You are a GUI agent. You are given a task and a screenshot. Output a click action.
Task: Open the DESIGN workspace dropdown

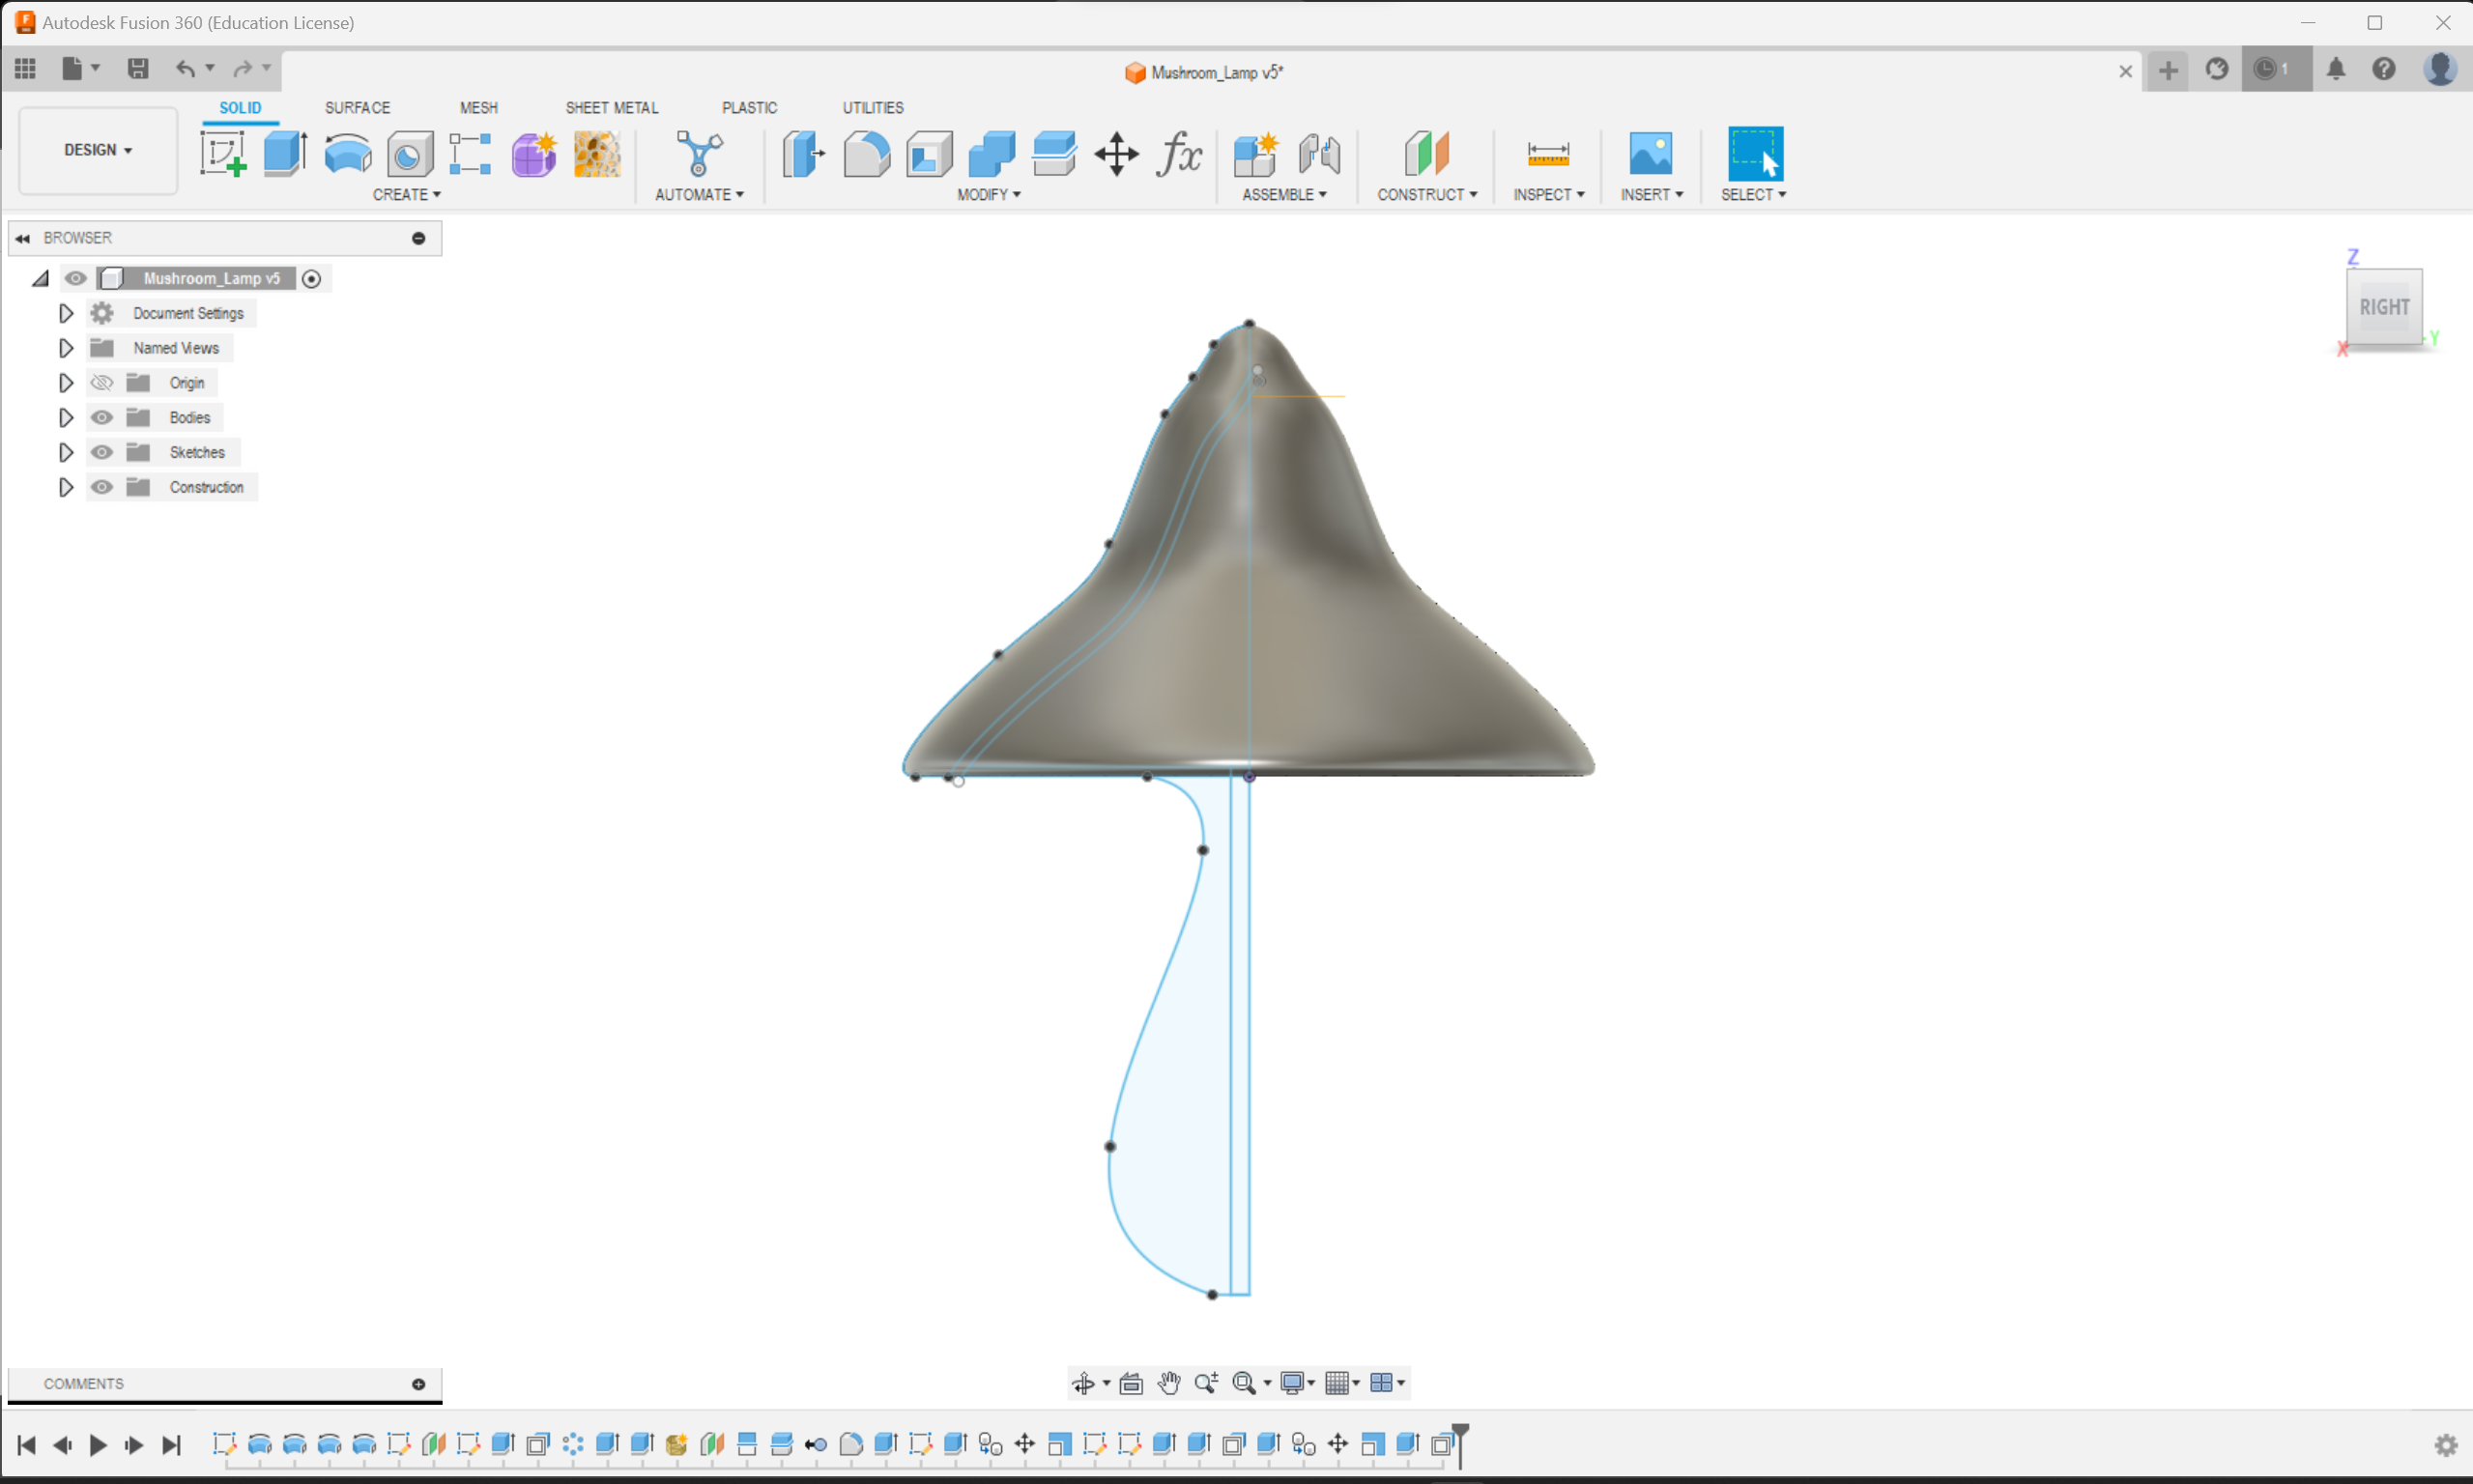point(98,150)
